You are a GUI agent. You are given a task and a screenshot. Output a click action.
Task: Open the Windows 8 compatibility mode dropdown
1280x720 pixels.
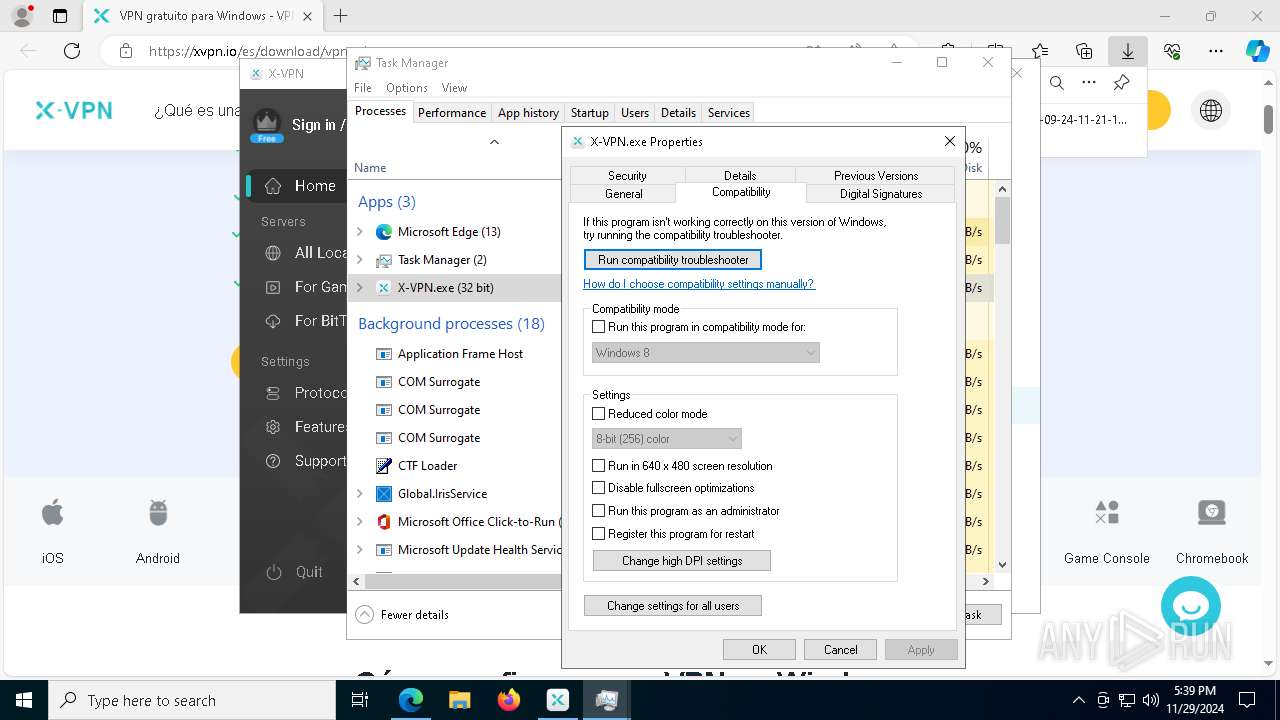coord(706,353)
